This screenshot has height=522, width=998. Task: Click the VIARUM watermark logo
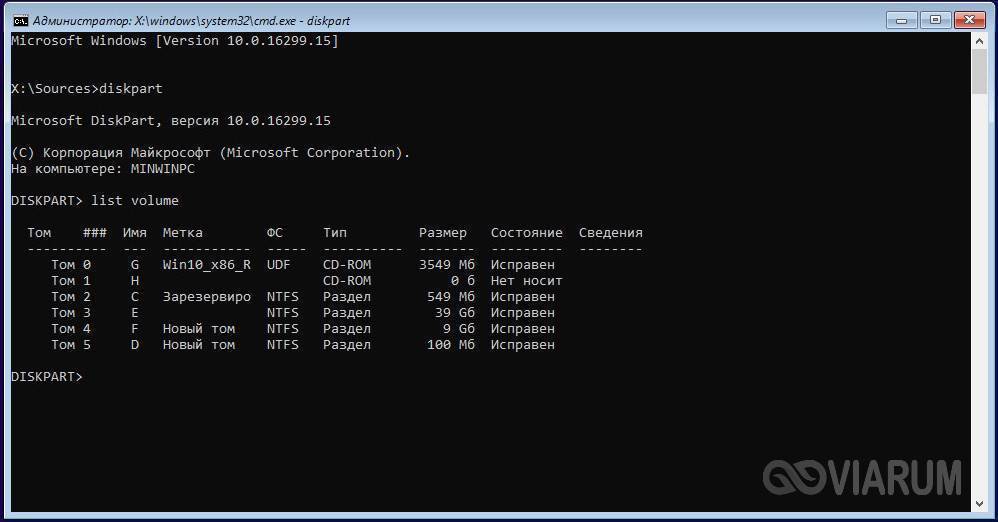(862, 478)
